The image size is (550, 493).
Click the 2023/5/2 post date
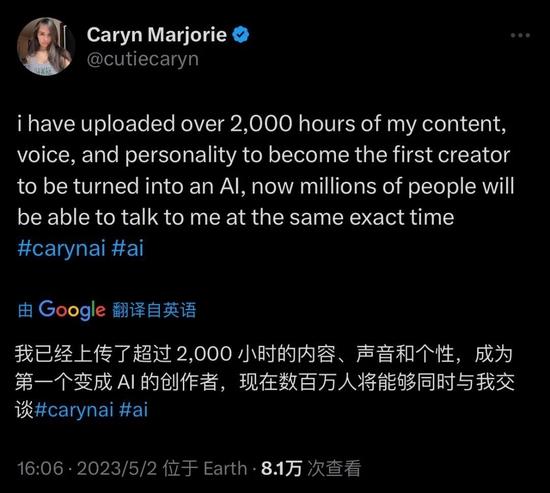click(x=117, y=468)
